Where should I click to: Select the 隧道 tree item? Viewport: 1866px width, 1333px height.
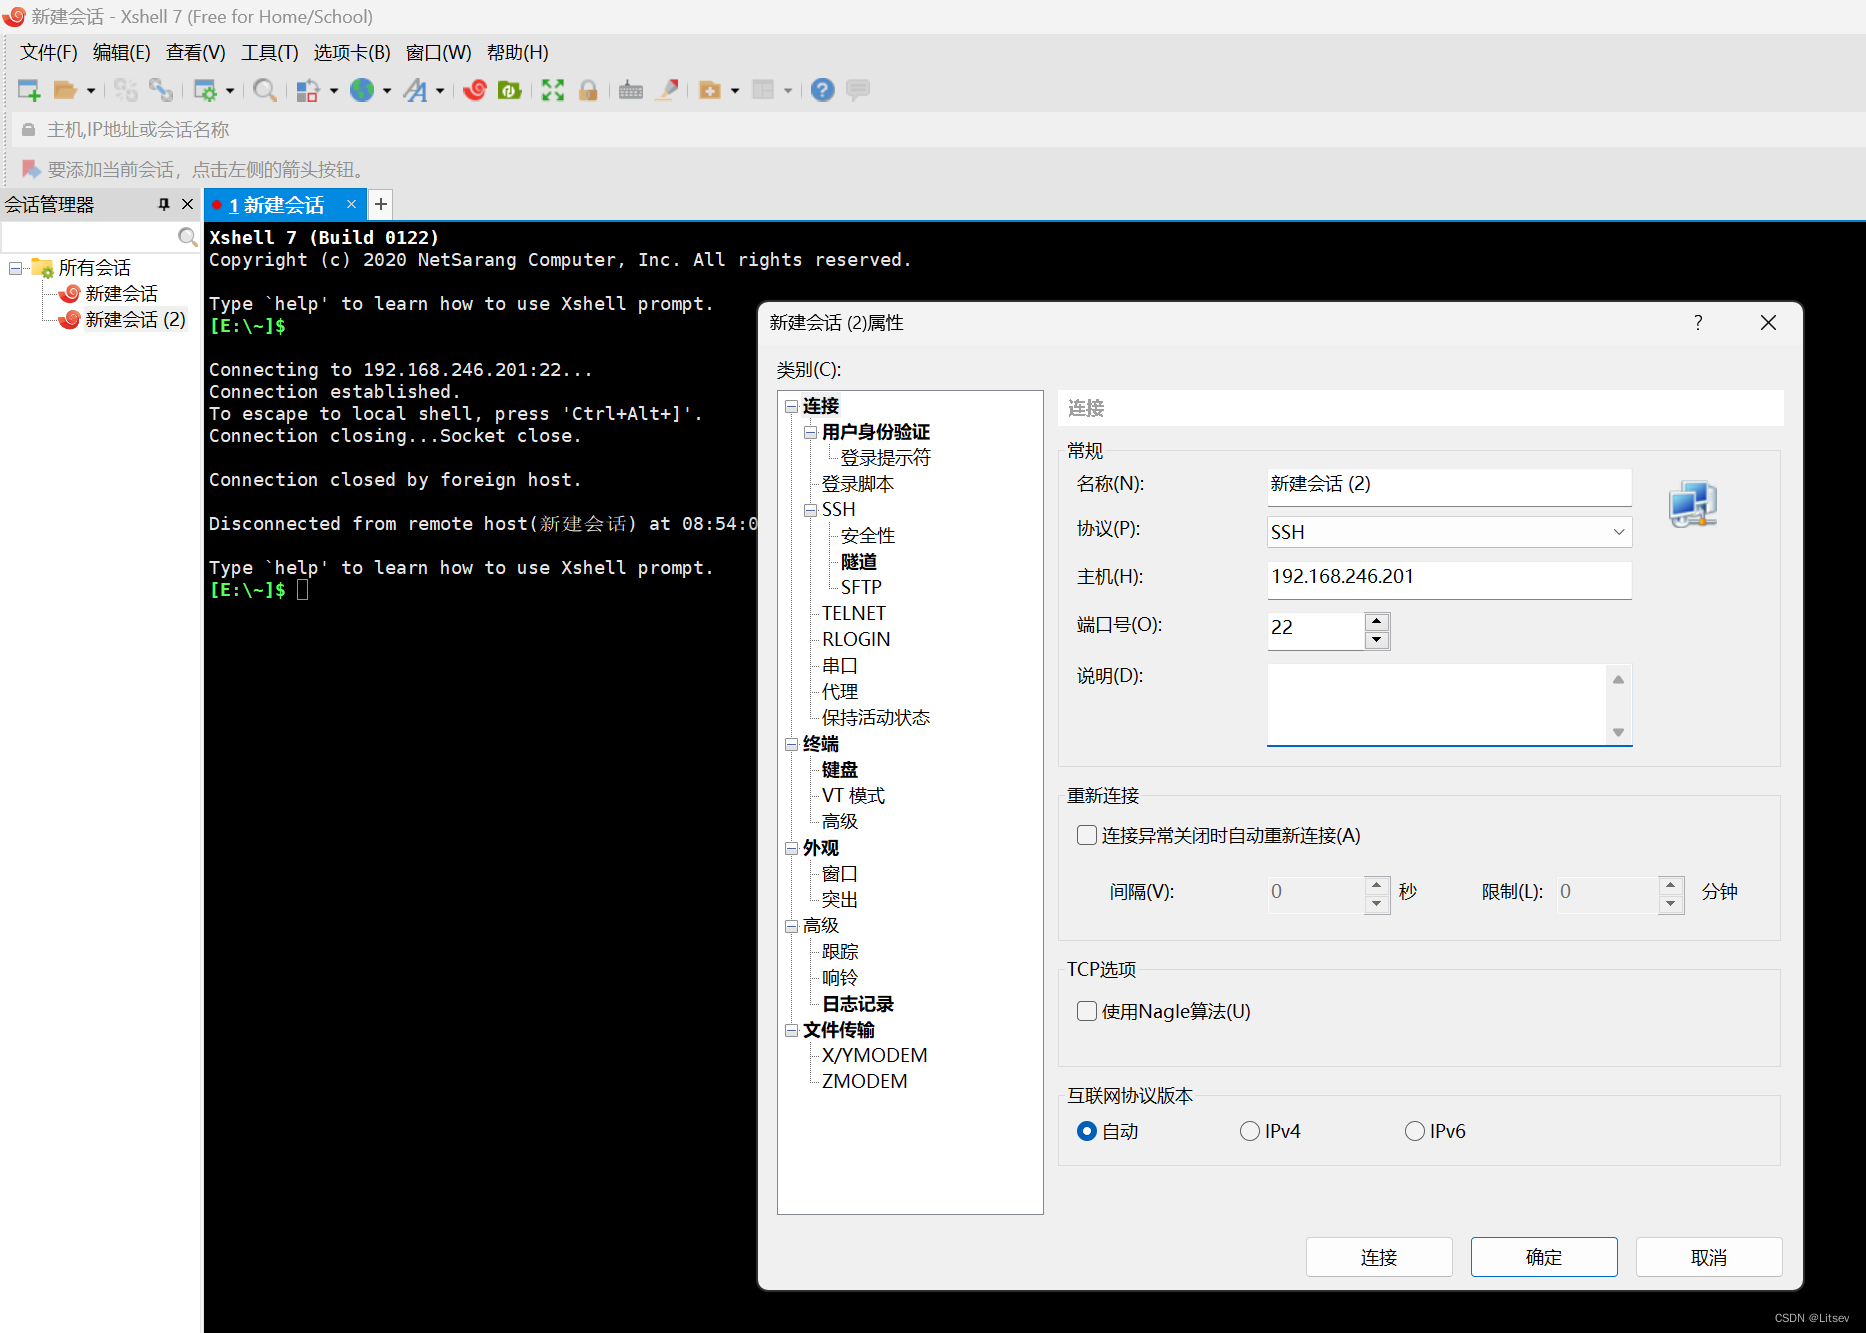click(x=859, y=562)
